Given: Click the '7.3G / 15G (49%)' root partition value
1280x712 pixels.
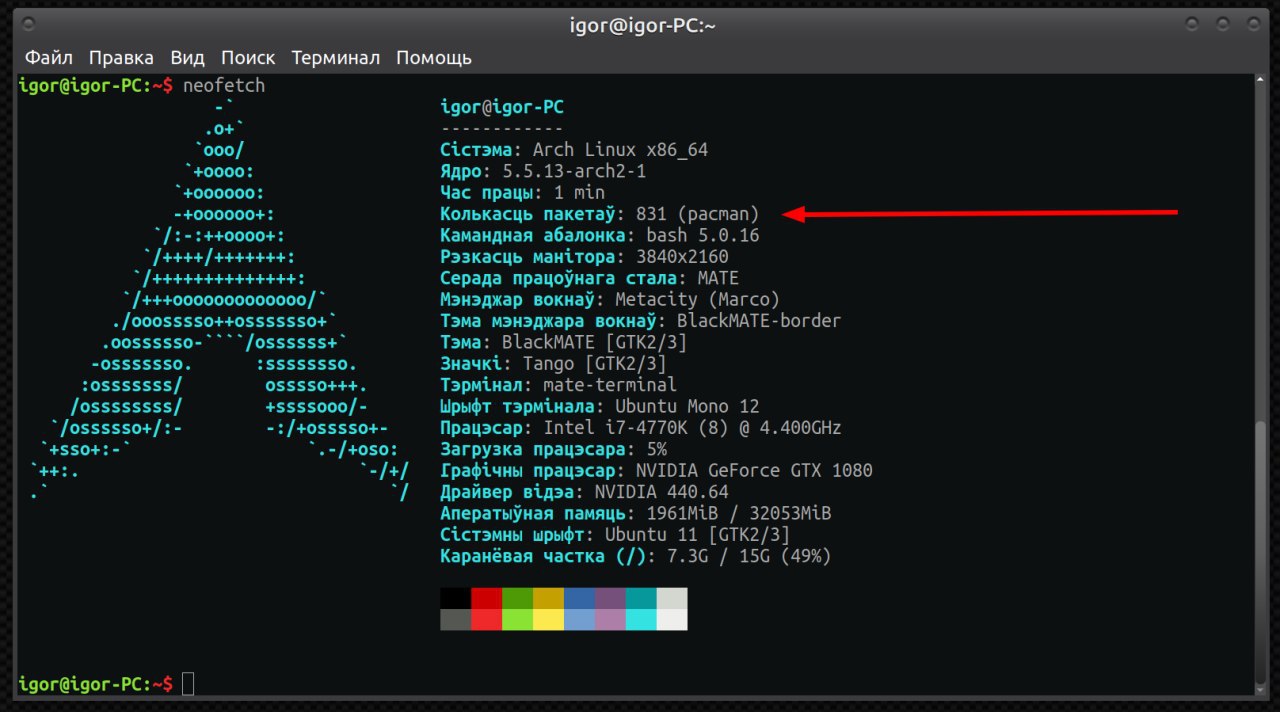Looking at the screenshot, I should (749, 555).
